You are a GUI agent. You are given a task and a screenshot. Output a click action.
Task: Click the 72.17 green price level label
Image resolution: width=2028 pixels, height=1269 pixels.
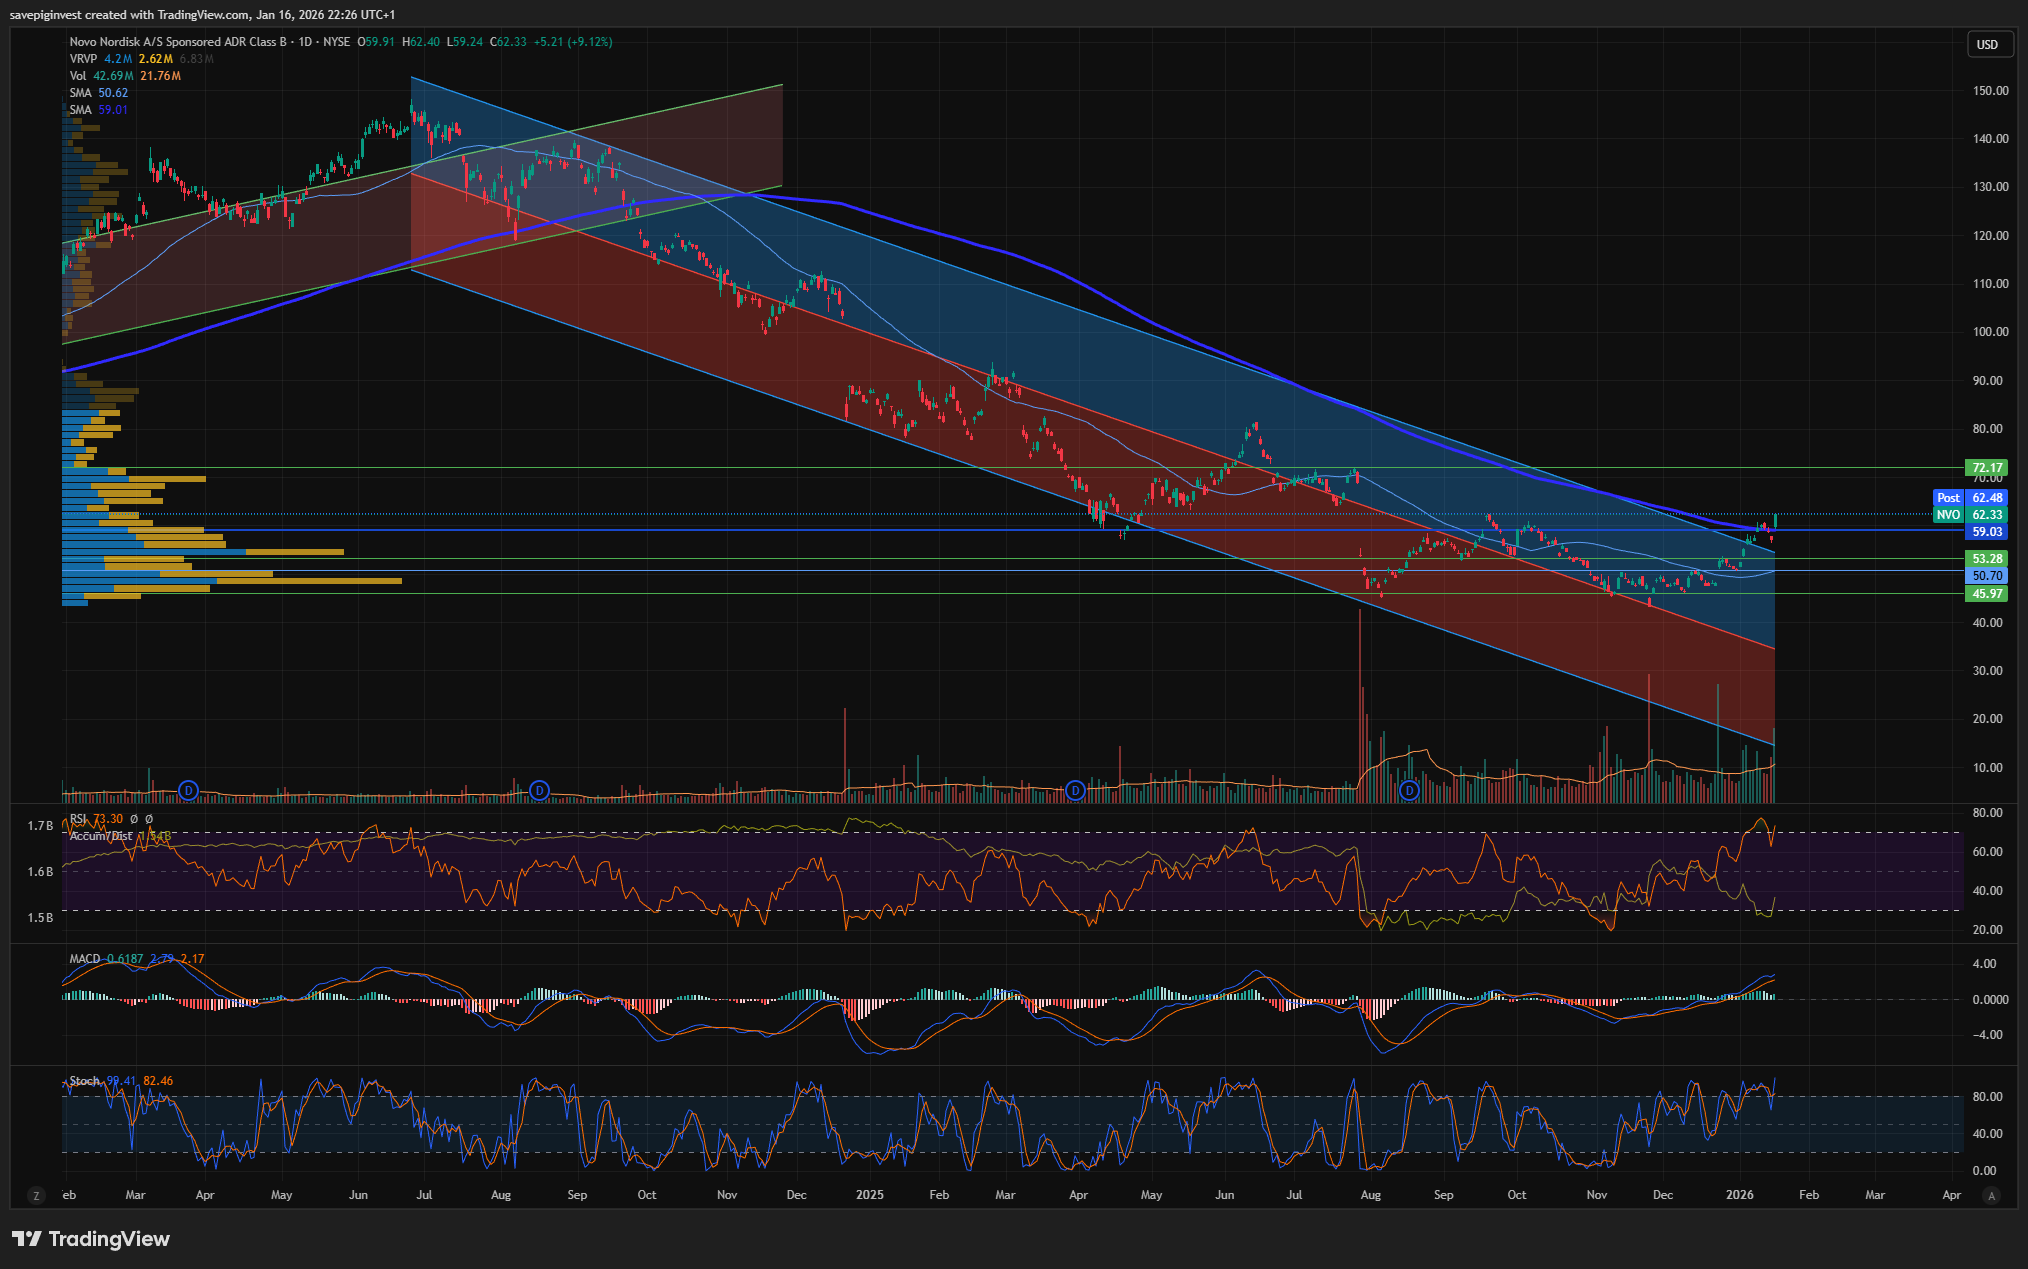(x=1986, y=468)
